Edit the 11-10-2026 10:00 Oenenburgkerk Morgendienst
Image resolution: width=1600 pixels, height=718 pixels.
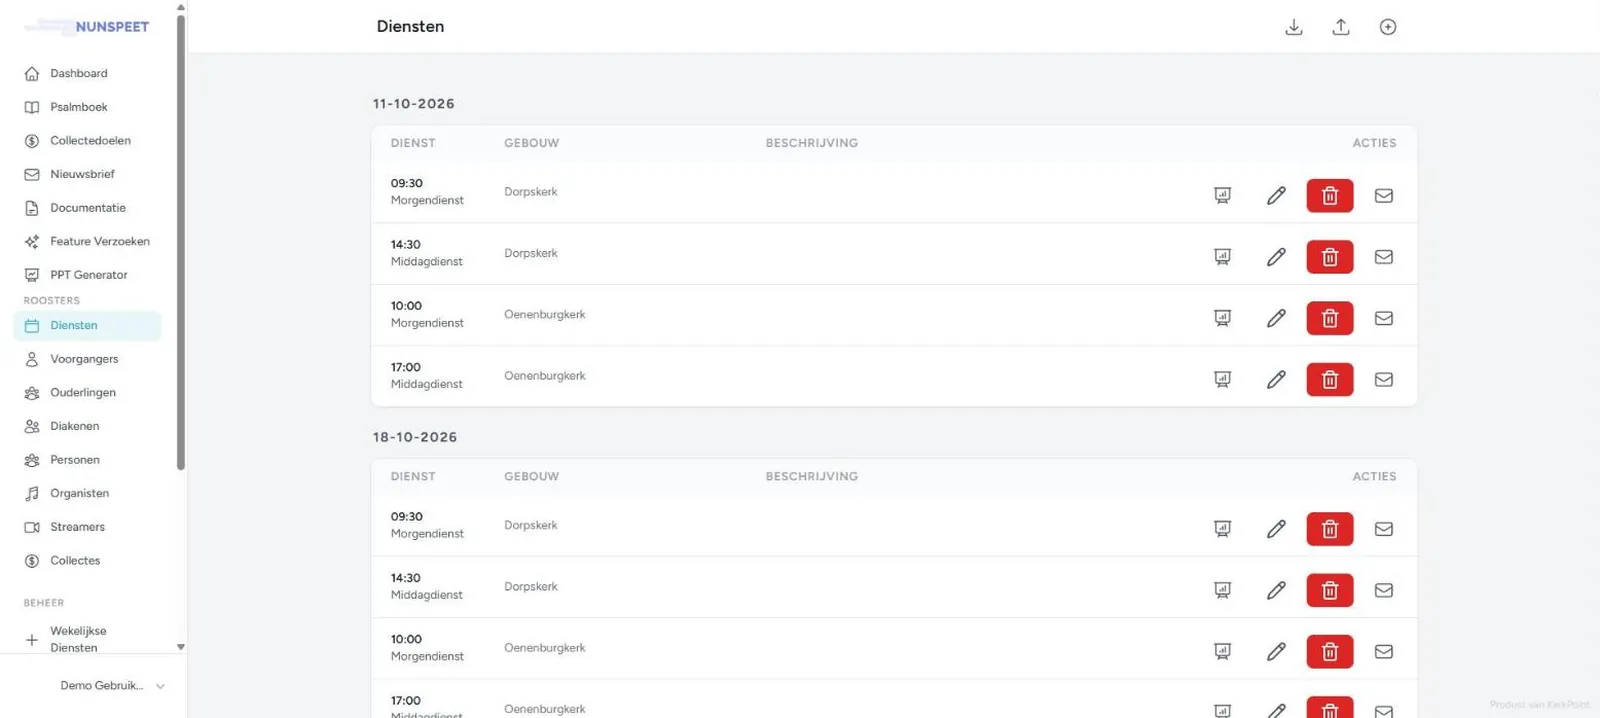click(1276, 318)
